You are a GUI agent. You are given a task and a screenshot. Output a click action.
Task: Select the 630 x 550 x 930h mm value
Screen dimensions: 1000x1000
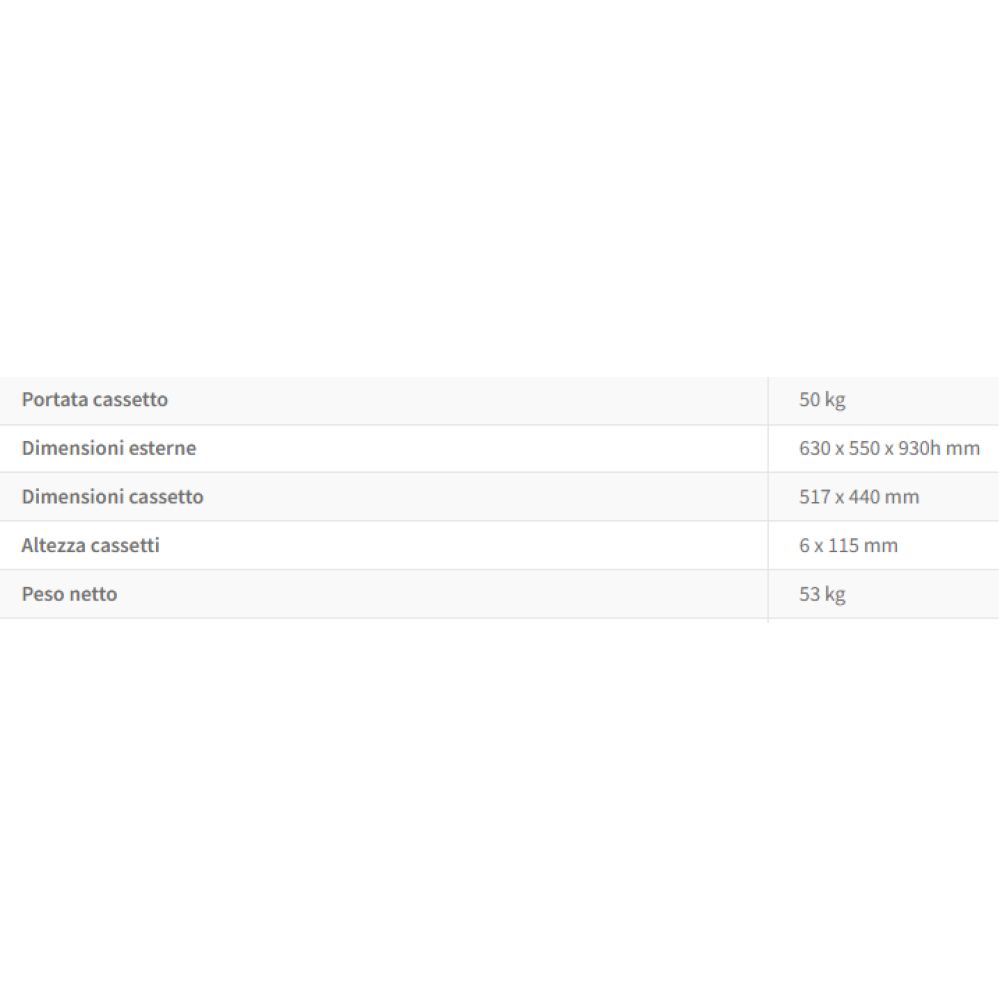point(889,448)
